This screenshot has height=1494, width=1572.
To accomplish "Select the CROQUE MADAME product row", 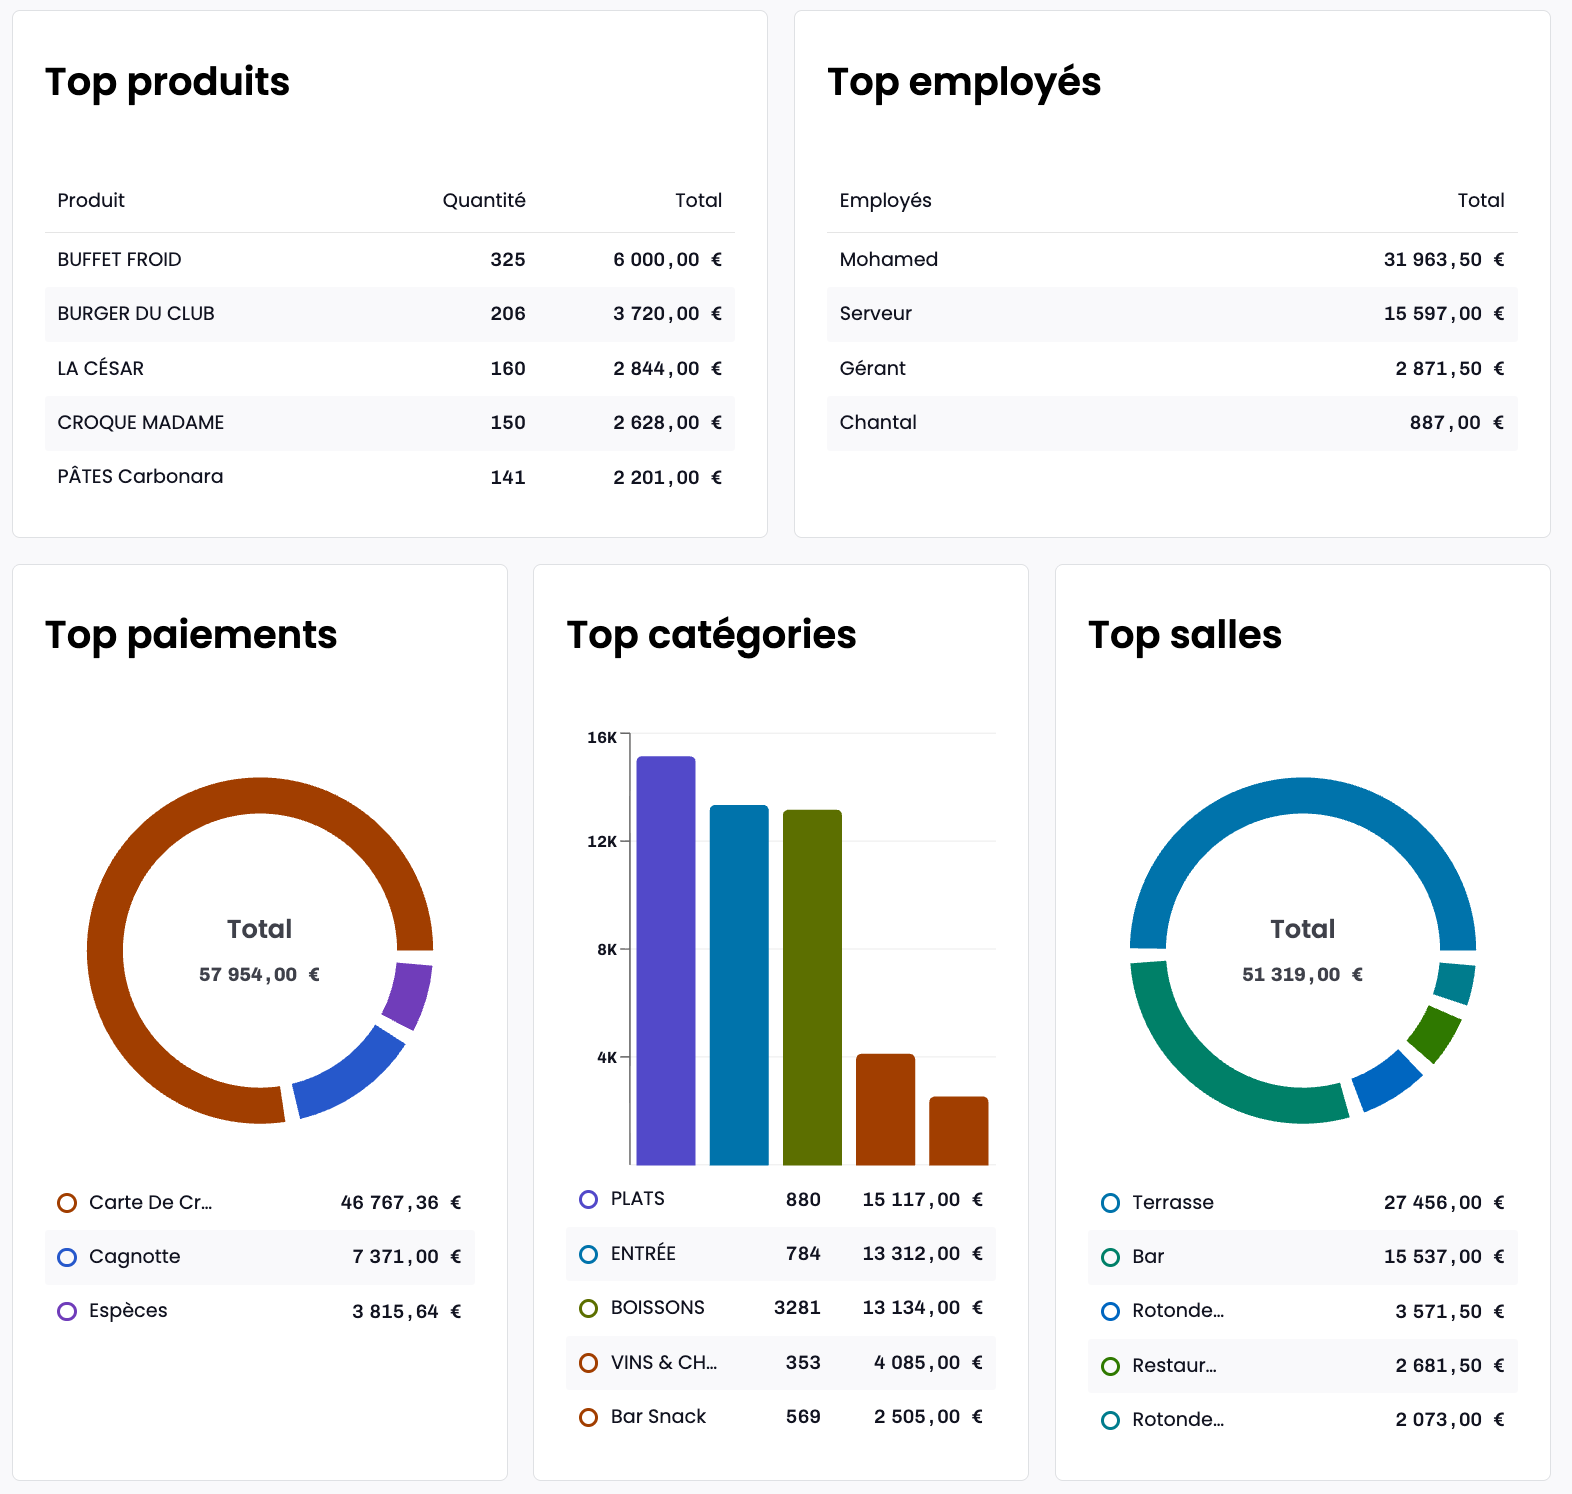I will pos(389,423).
